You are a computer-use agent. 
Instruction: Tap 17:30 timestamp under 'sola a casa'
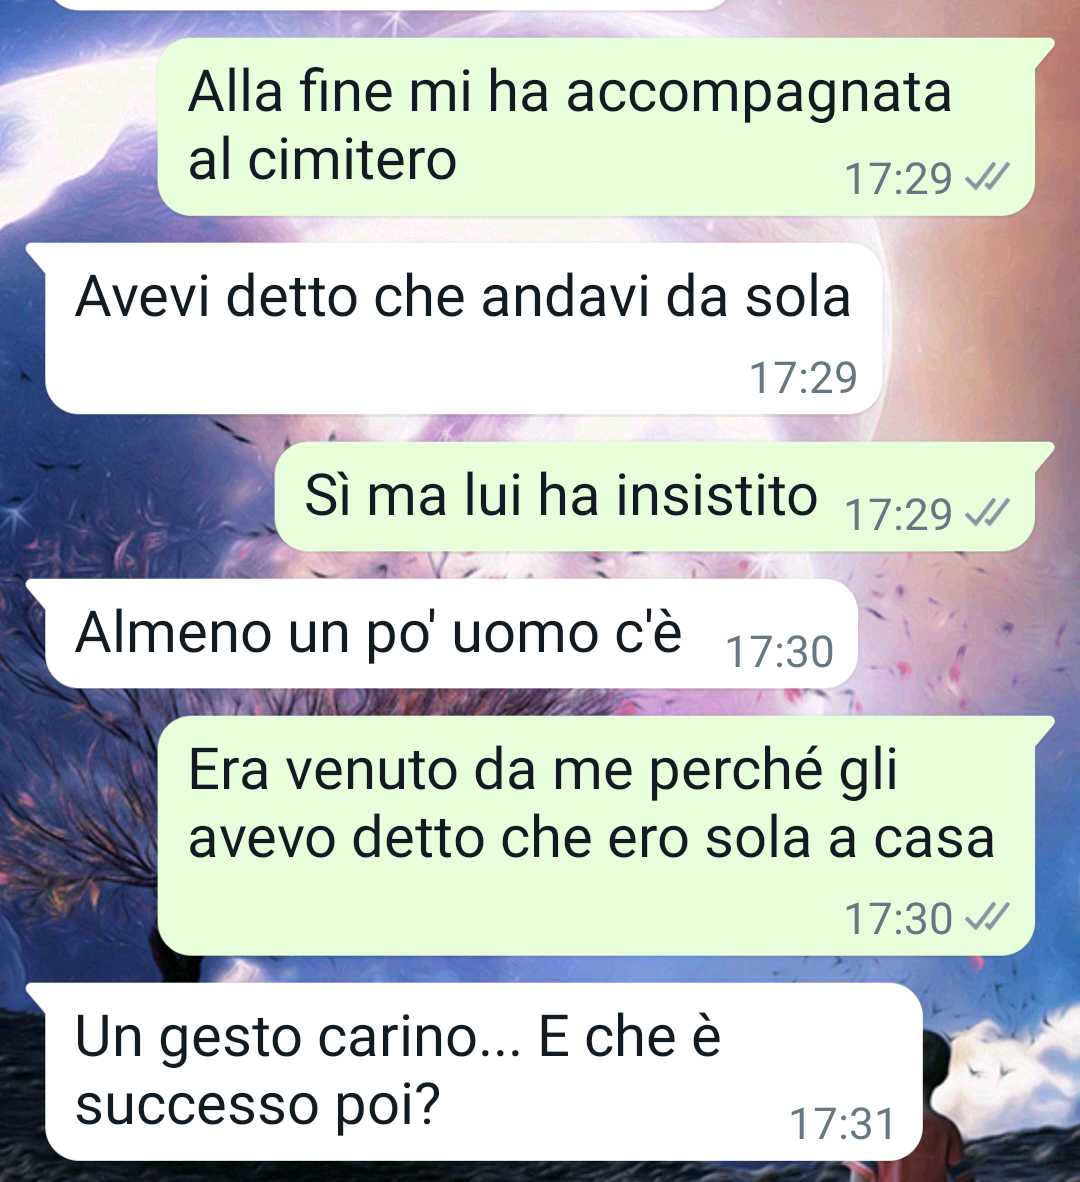click(898, 919)
